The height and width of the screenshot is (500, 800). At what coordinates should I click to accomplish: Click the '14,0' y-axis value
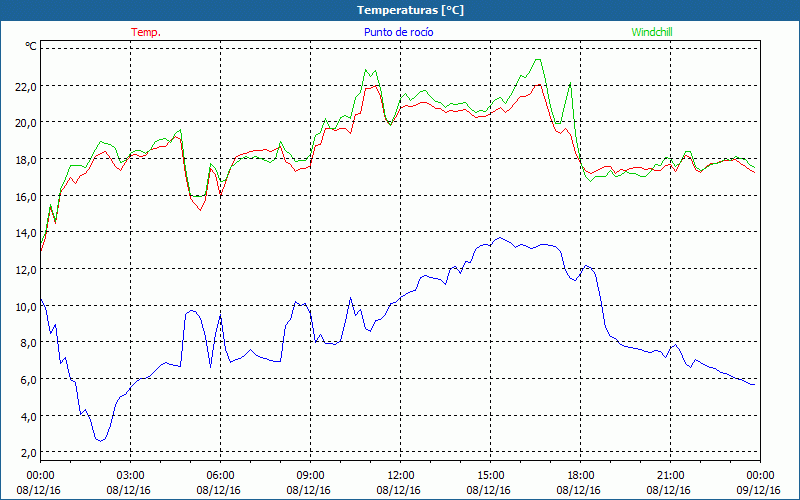click(26, 233)
